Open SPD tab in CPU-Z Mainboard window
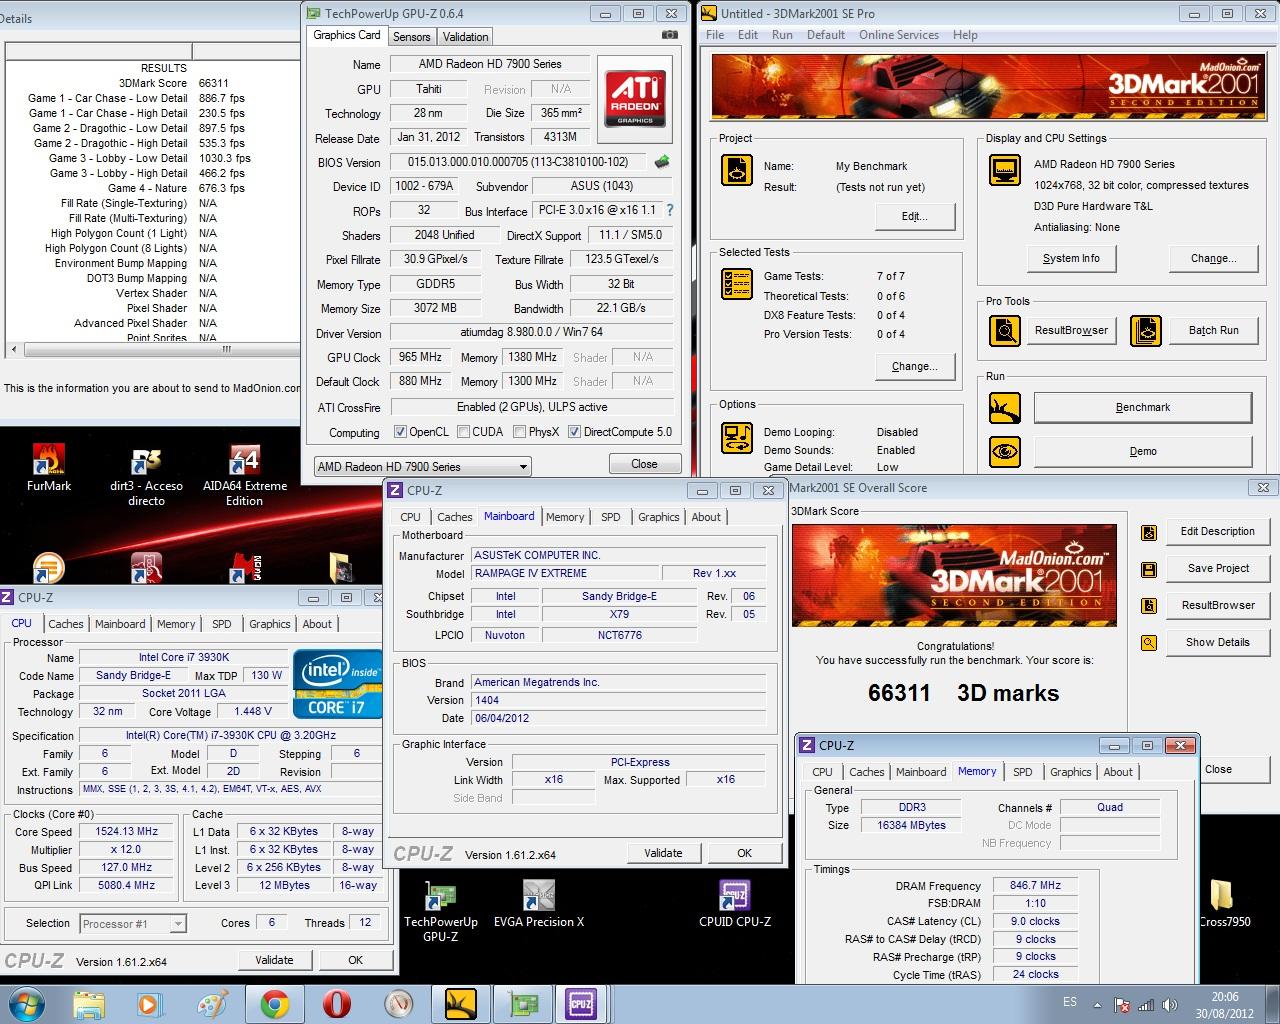Screen dimensions: 1280x1024 610,517
